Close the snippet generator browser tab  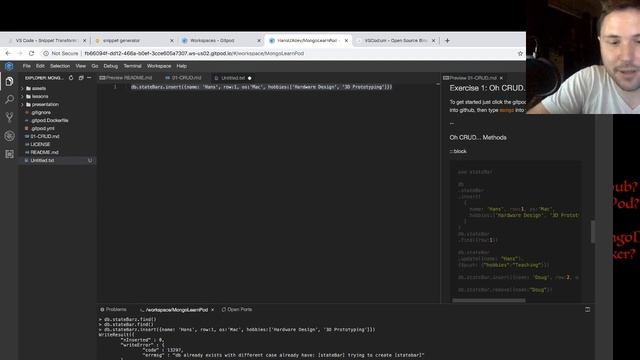pyautogui.click(x=171, y=40)
